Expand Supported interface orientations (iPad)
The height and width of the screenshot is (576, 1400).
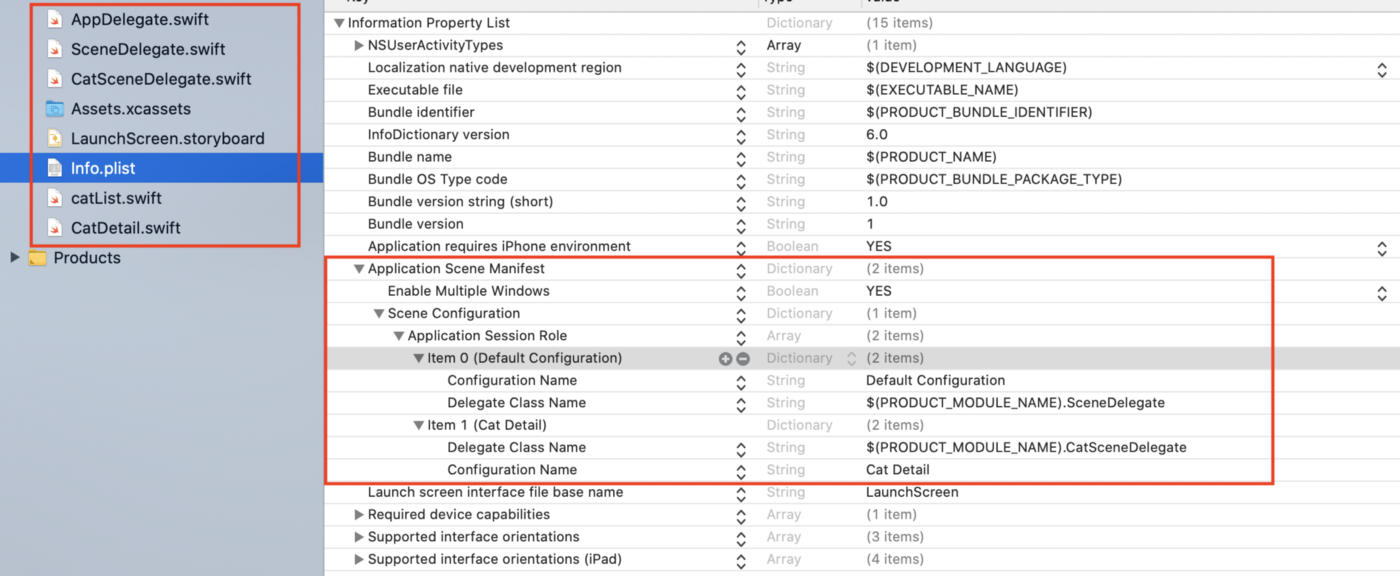359,560
